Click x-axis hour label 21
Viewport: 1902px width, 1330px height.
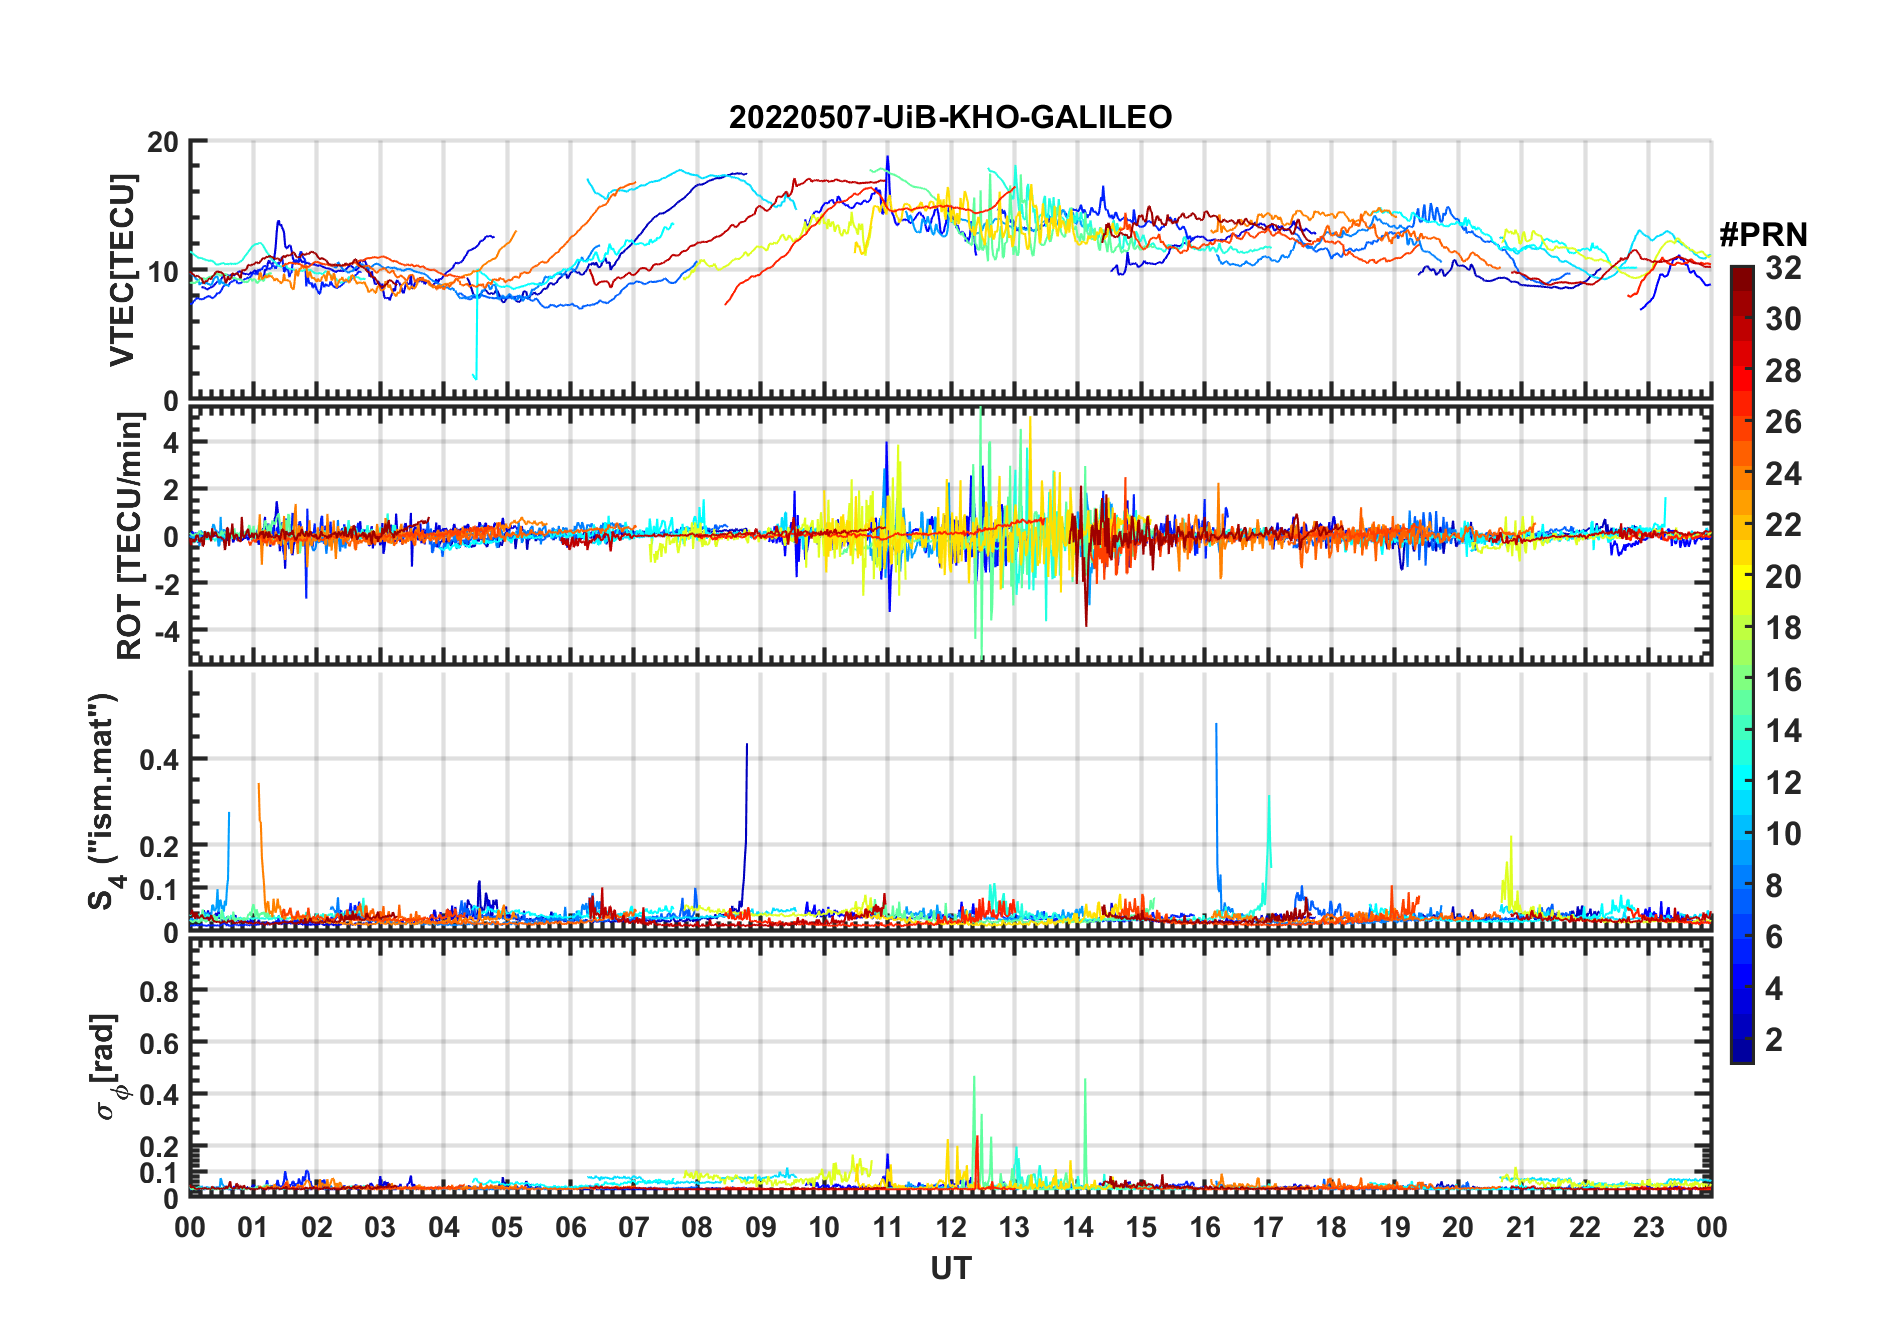[x=1522, y=1227]
